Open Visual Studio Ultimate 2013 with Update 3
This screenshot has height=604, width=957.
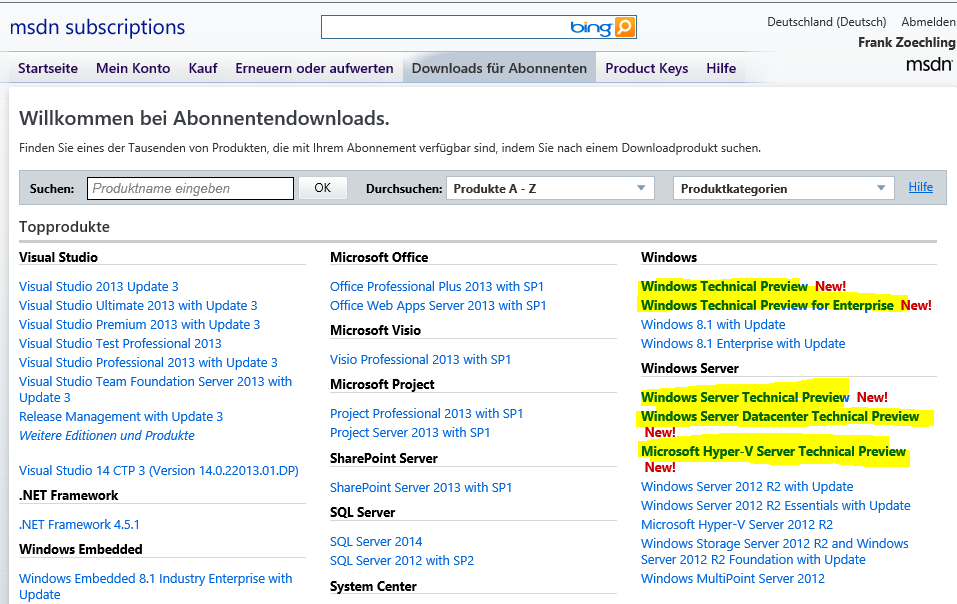[x=138, y=305]
